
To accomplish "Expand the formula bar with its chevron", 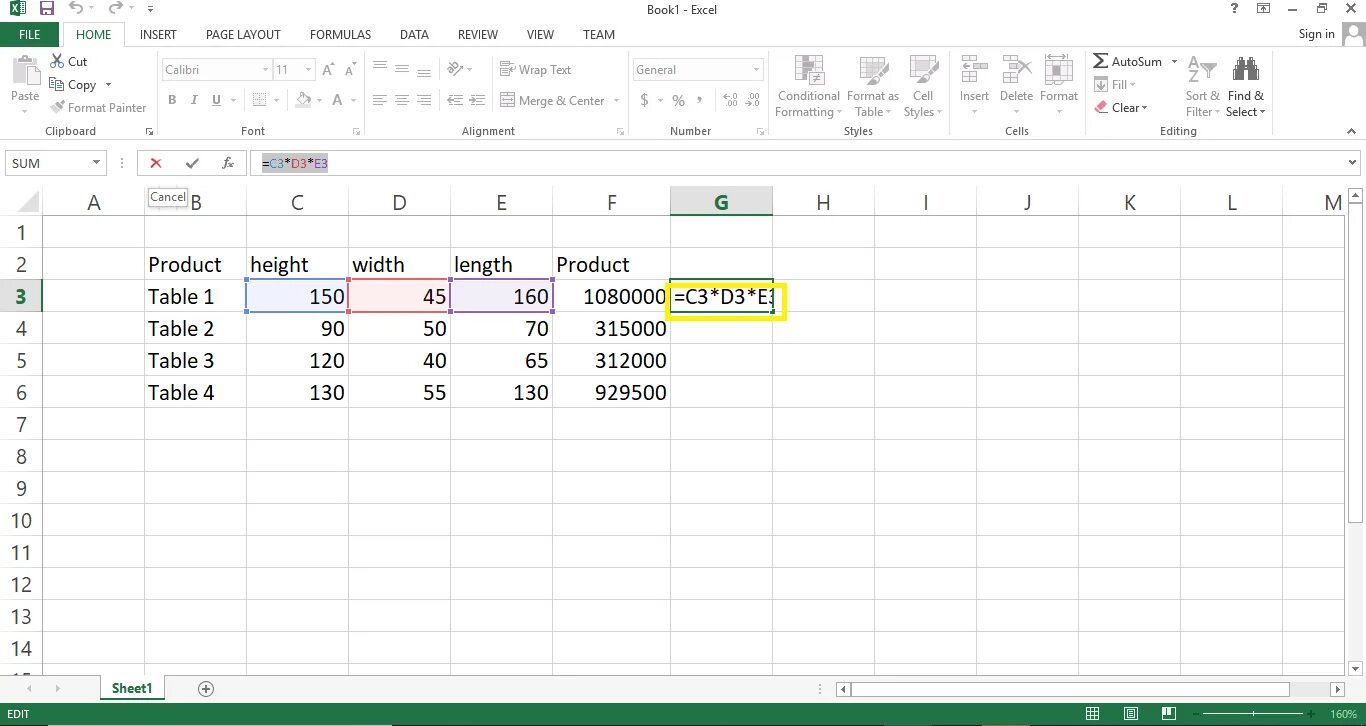I will click(x=1354, y=163).
